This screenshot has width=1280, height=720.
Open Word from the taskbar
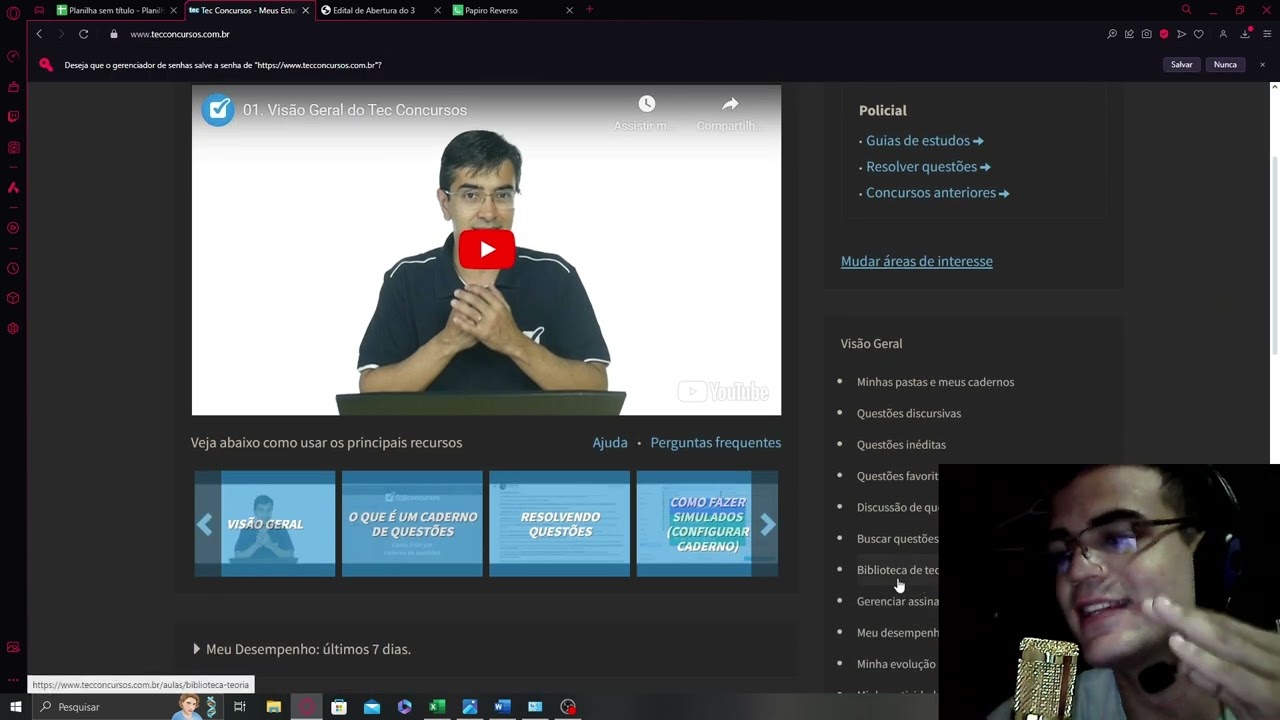(502, 707)
